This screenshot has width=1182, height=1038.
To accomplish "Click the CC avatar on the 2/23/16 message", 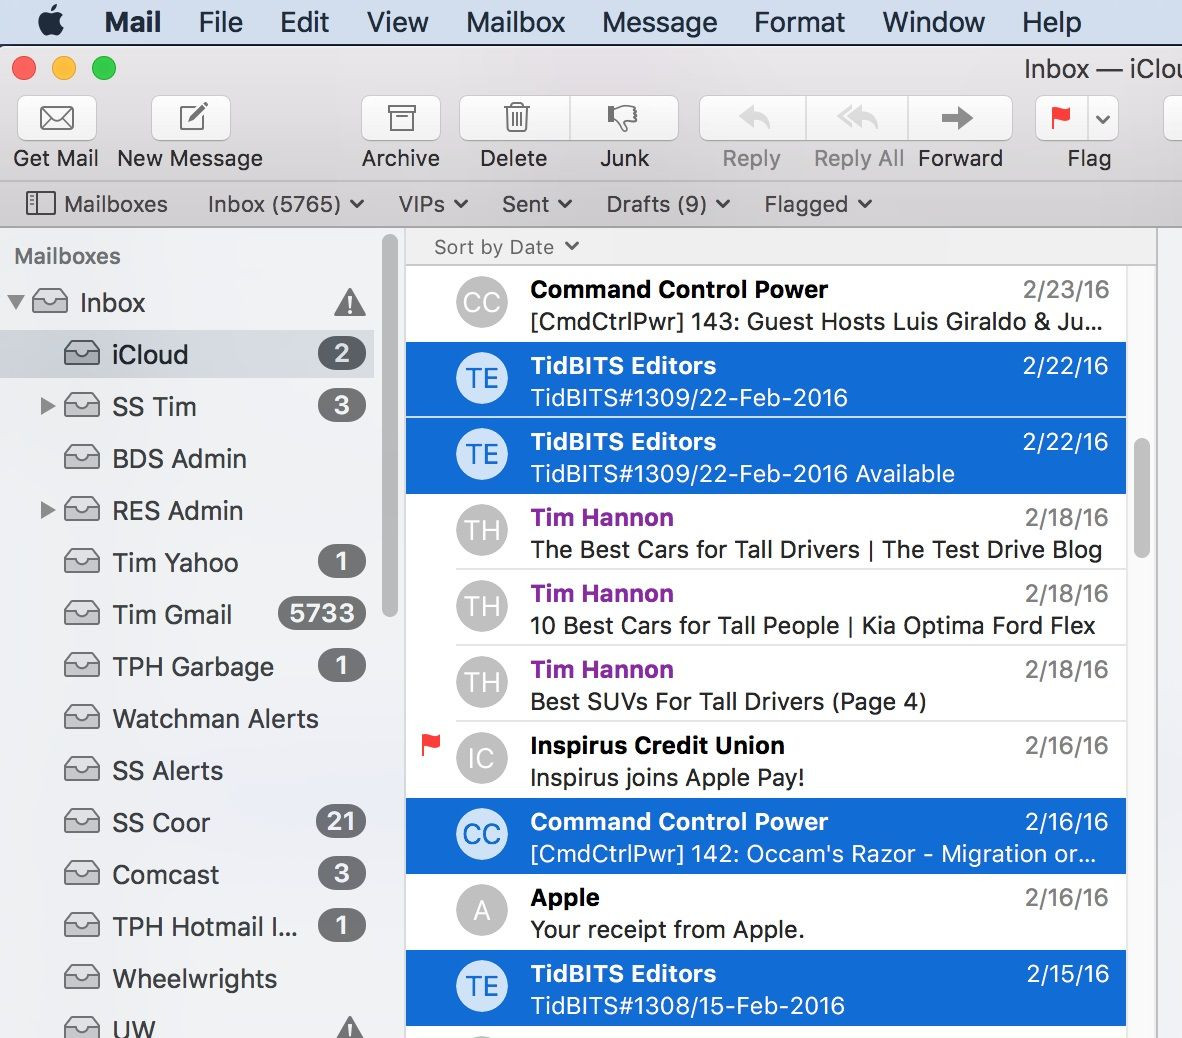I will pos(482,302).
